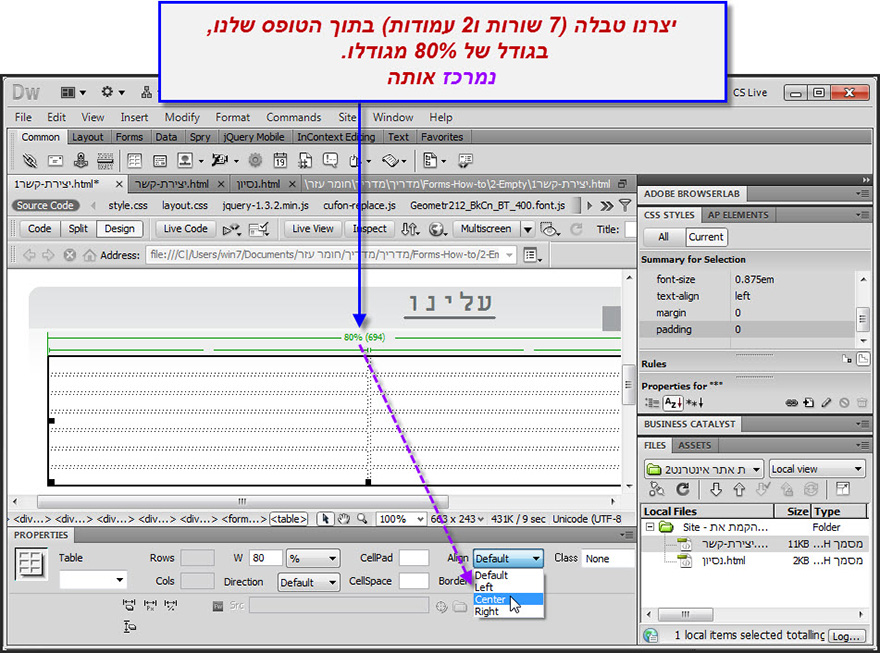Click the Clear Column Widths icon
This screenshot has width=880, height=653.
pyautogui.click(x=129, y=605)
